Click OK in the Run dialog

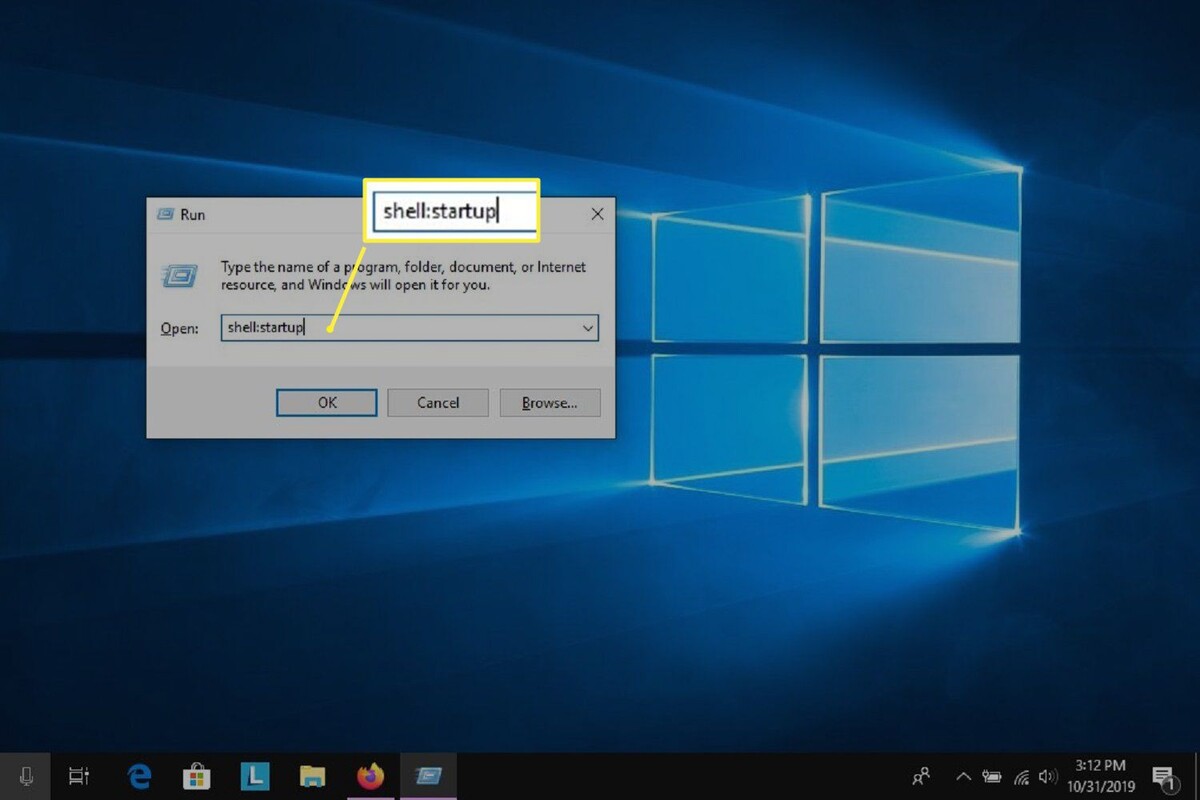(x=327, y=403)
